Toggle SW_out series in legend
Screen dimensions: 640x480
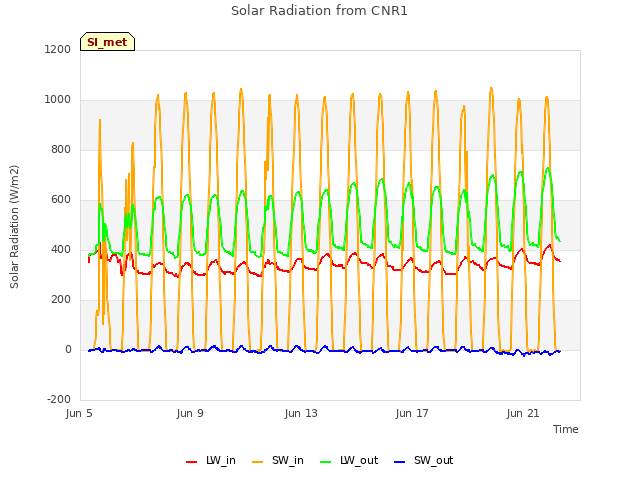[x=424, y=461]
